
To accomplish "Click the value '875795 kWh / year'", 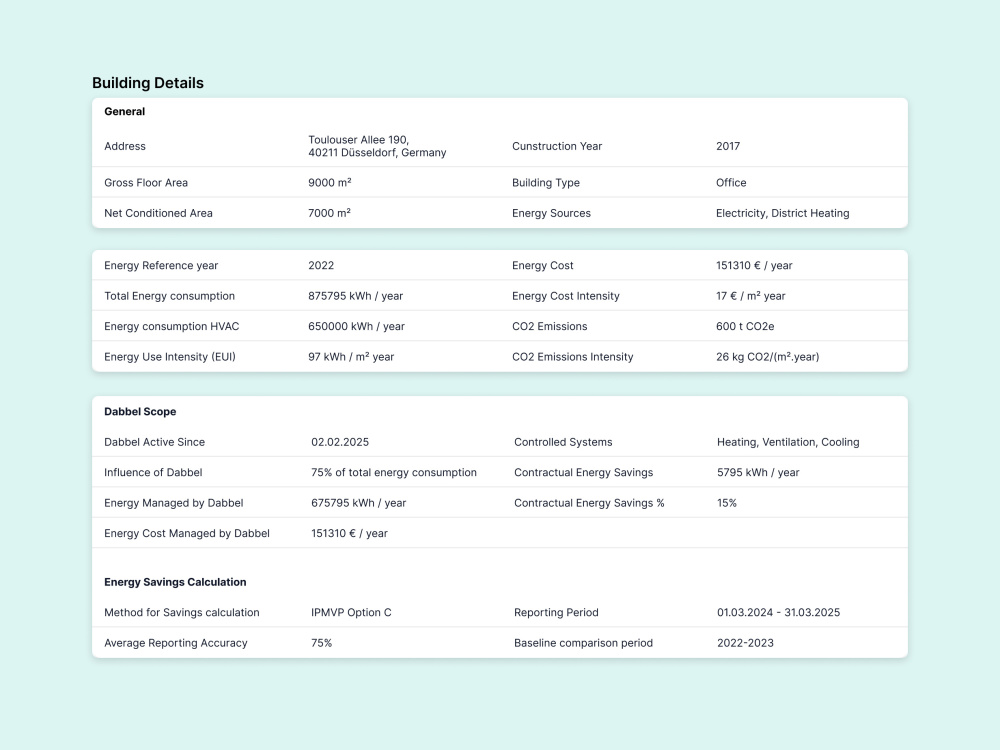I will pos(355,296).
